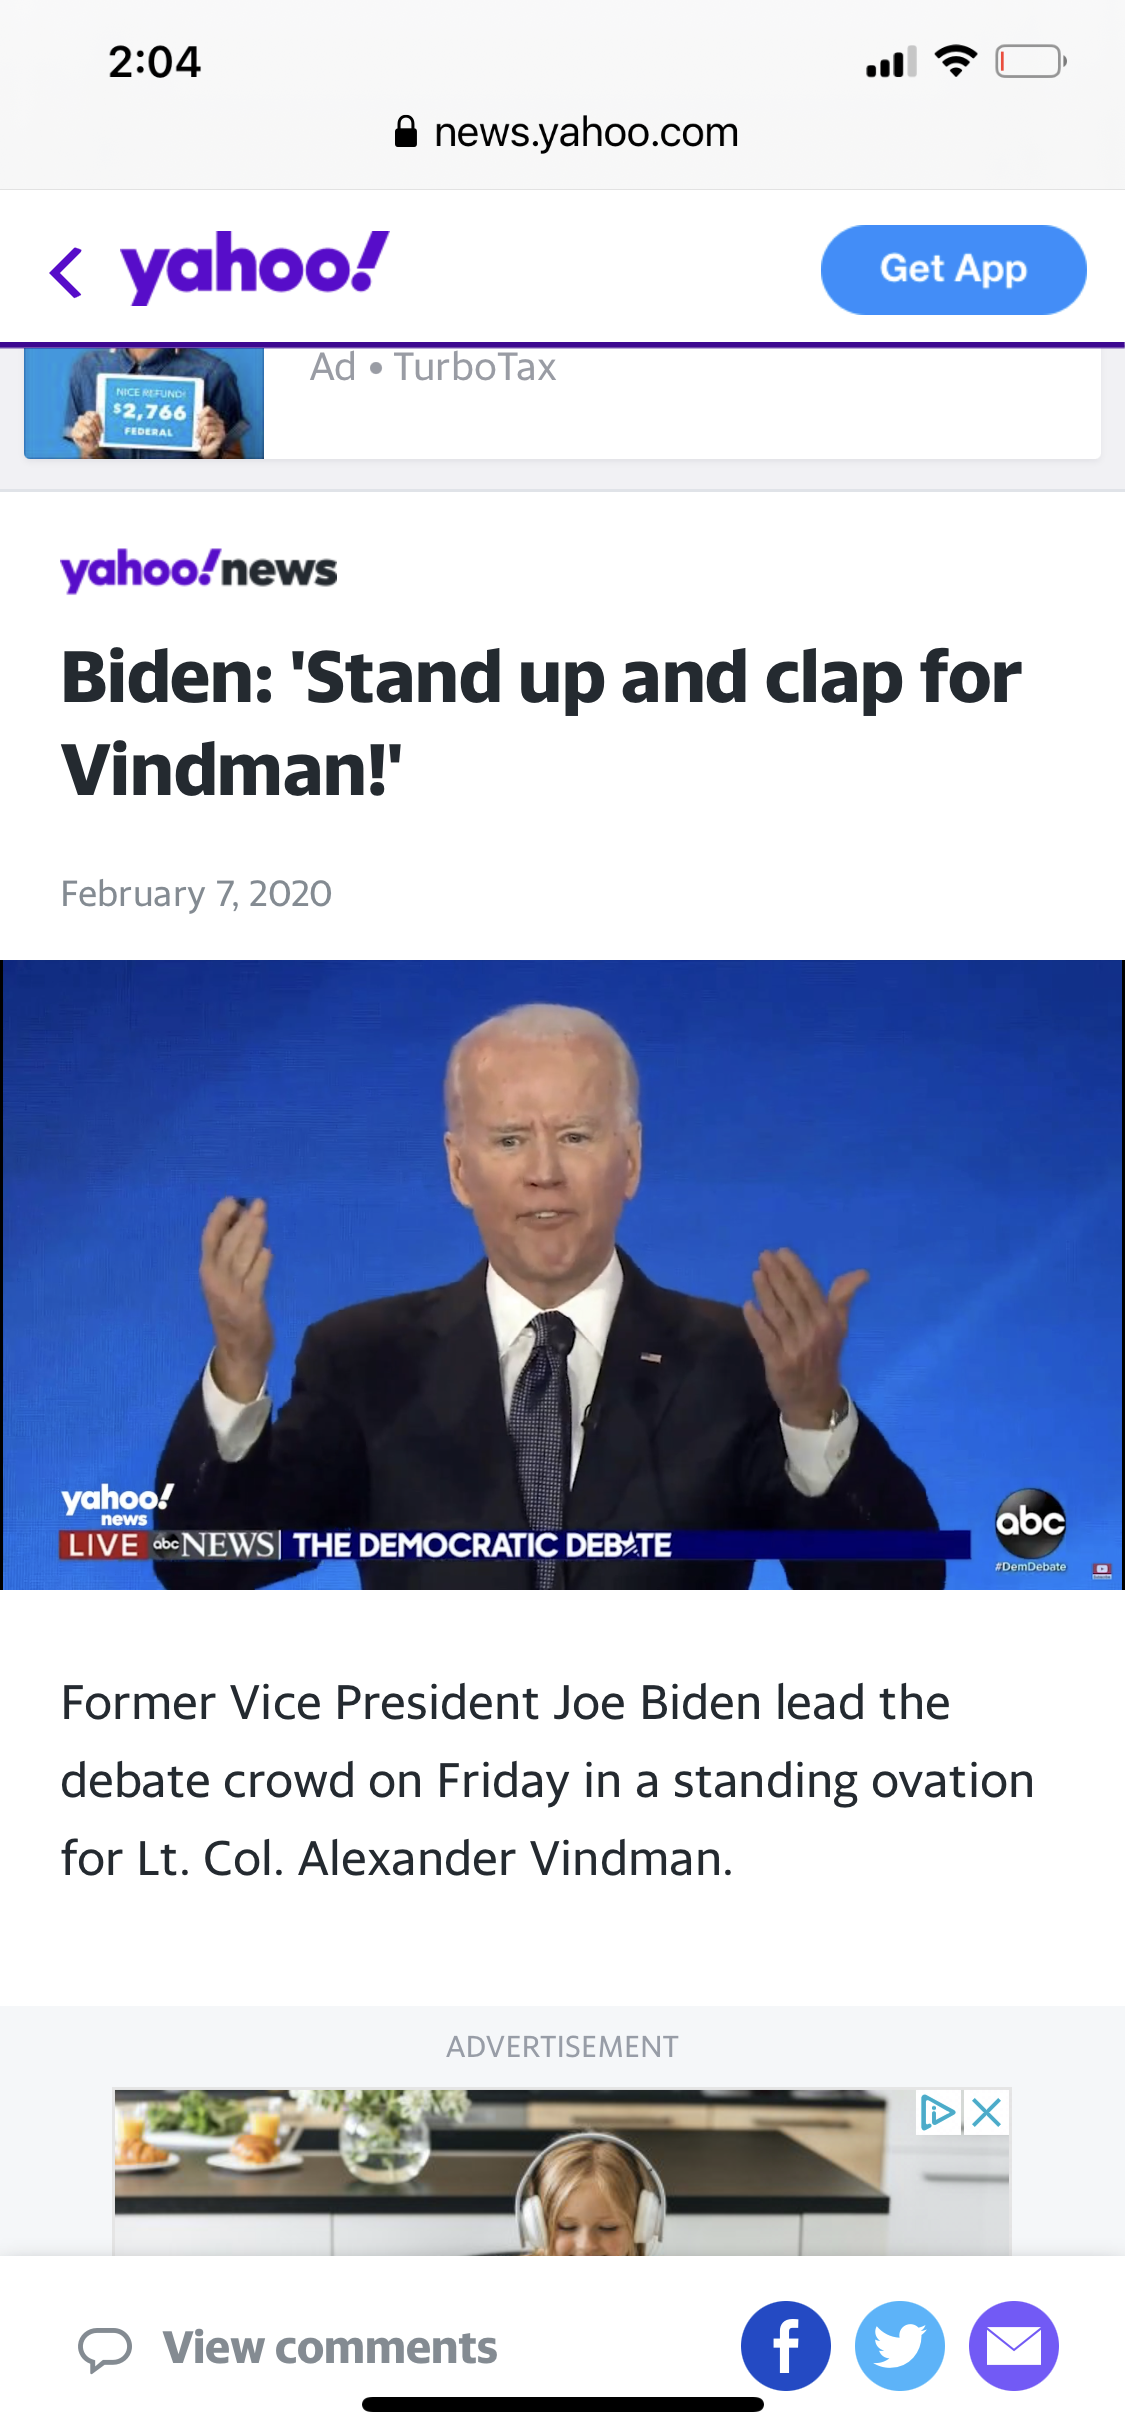
Task: Tap the purple back chevron
Action: (66, 272)
